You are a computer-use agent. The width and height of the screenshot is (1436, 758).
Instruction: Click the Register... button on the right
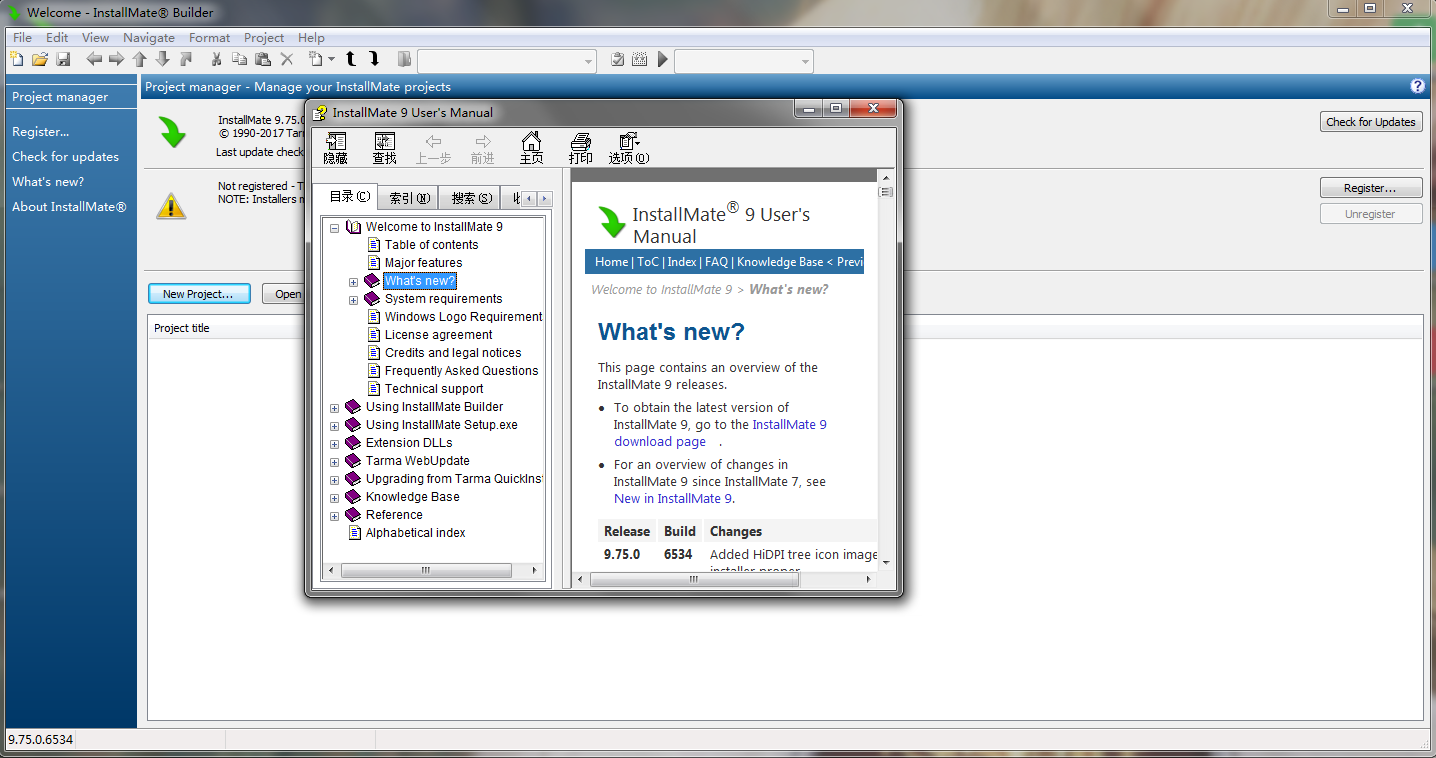[1371, 188]
